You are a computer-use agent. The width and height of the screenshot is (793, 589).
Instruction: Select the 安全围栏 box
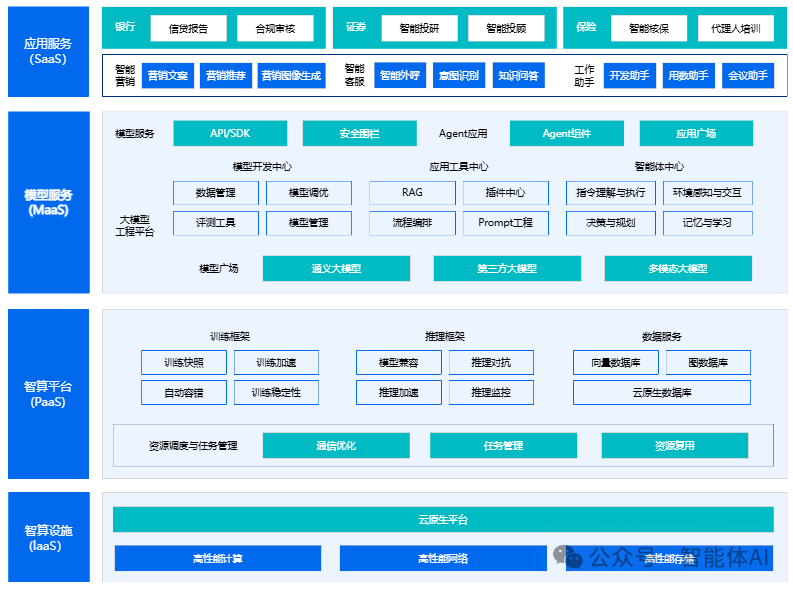[360, 133]
